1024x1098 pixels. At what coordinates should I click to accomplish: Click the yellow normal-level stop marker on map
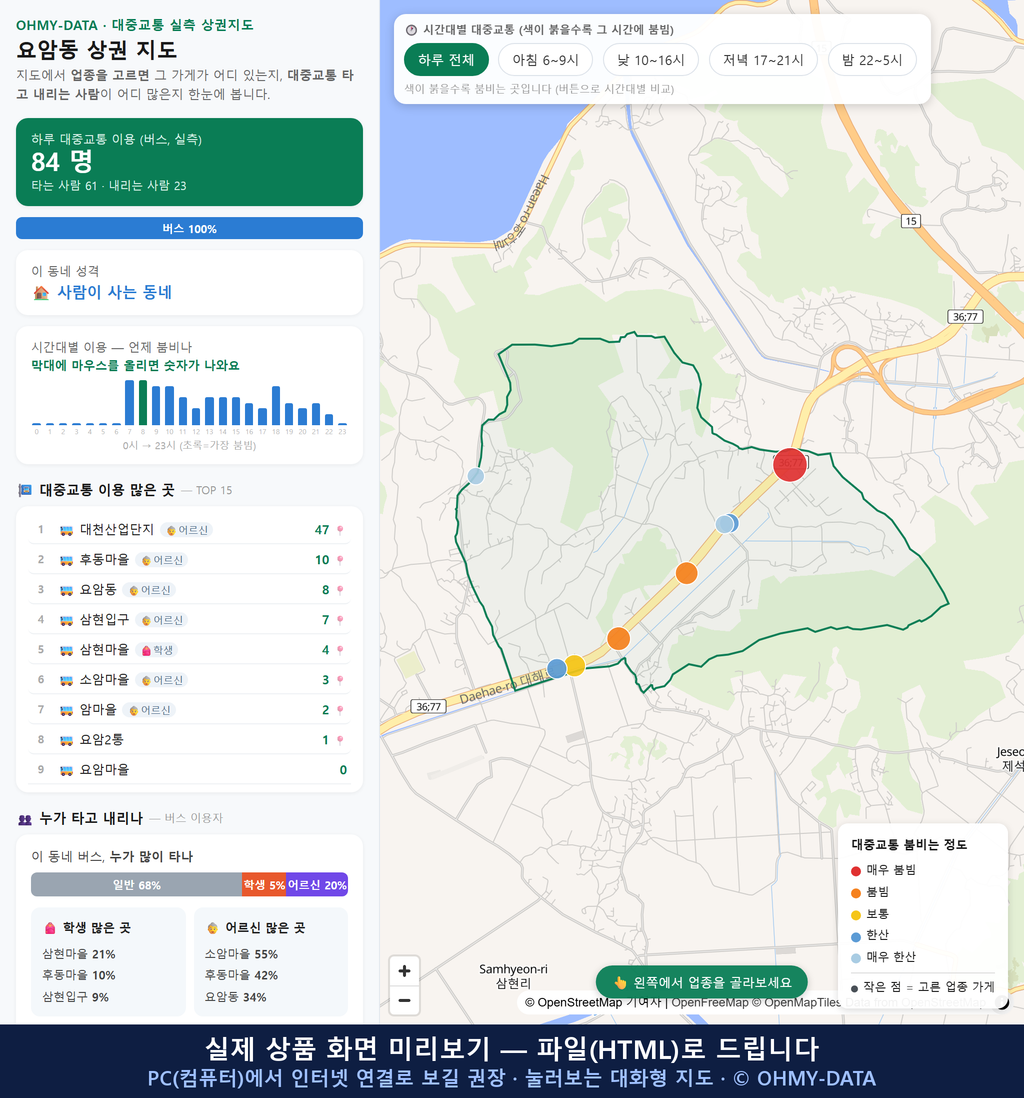coord(575,665)
